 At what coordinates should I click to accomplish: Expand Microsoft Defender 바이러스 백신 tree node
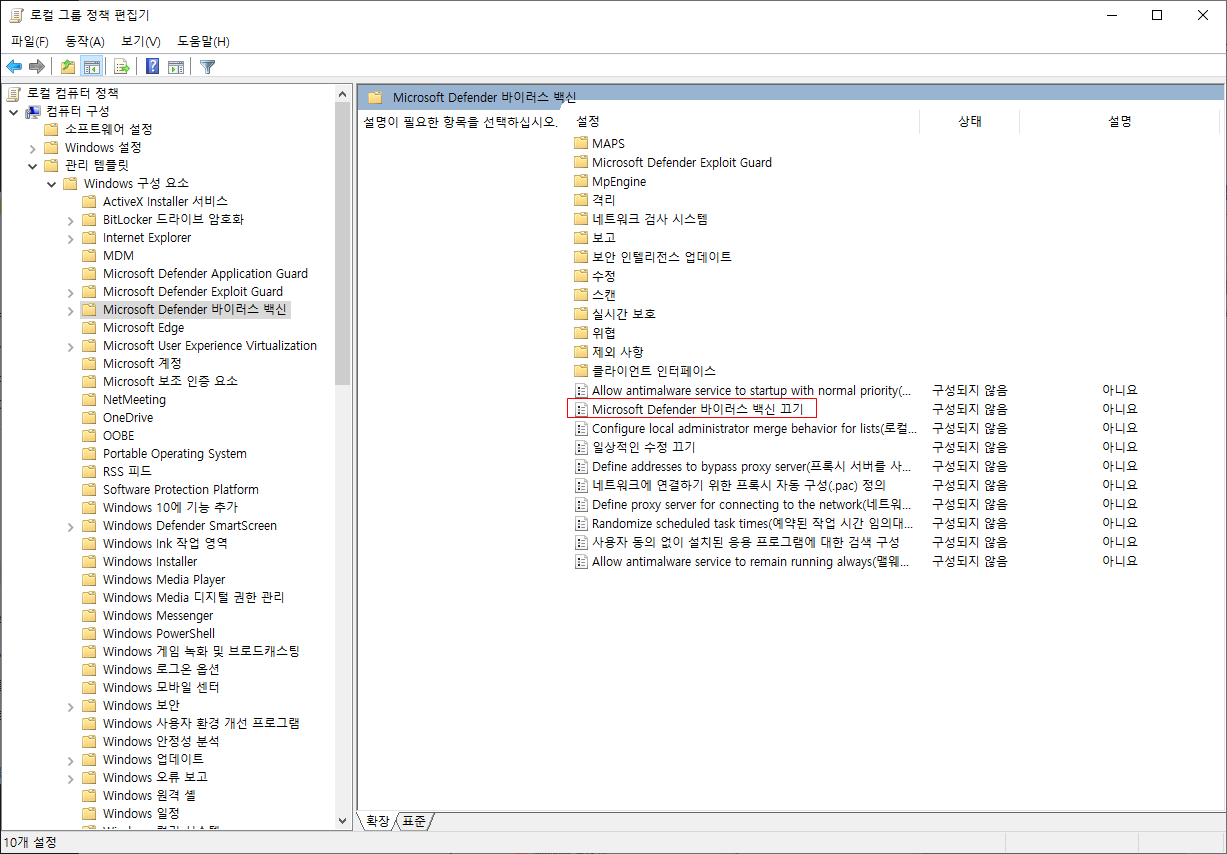[x=70, y=309]
